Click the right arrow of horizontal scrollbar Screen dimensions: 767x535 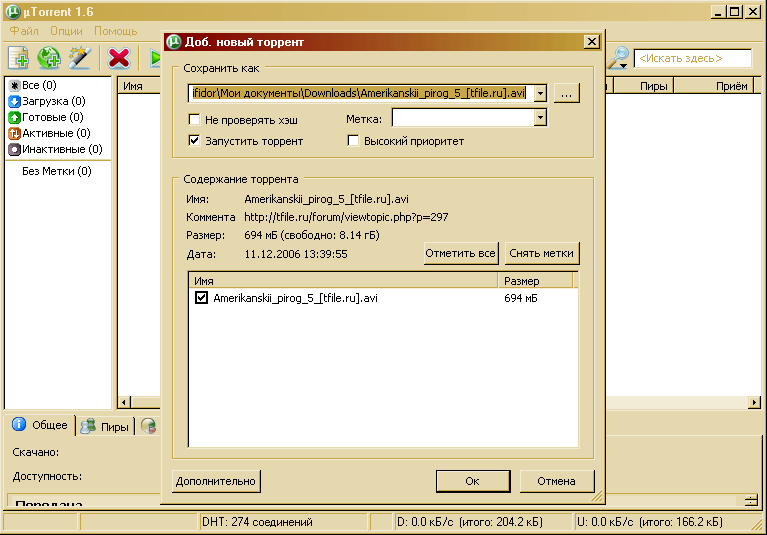pos(754,402)
